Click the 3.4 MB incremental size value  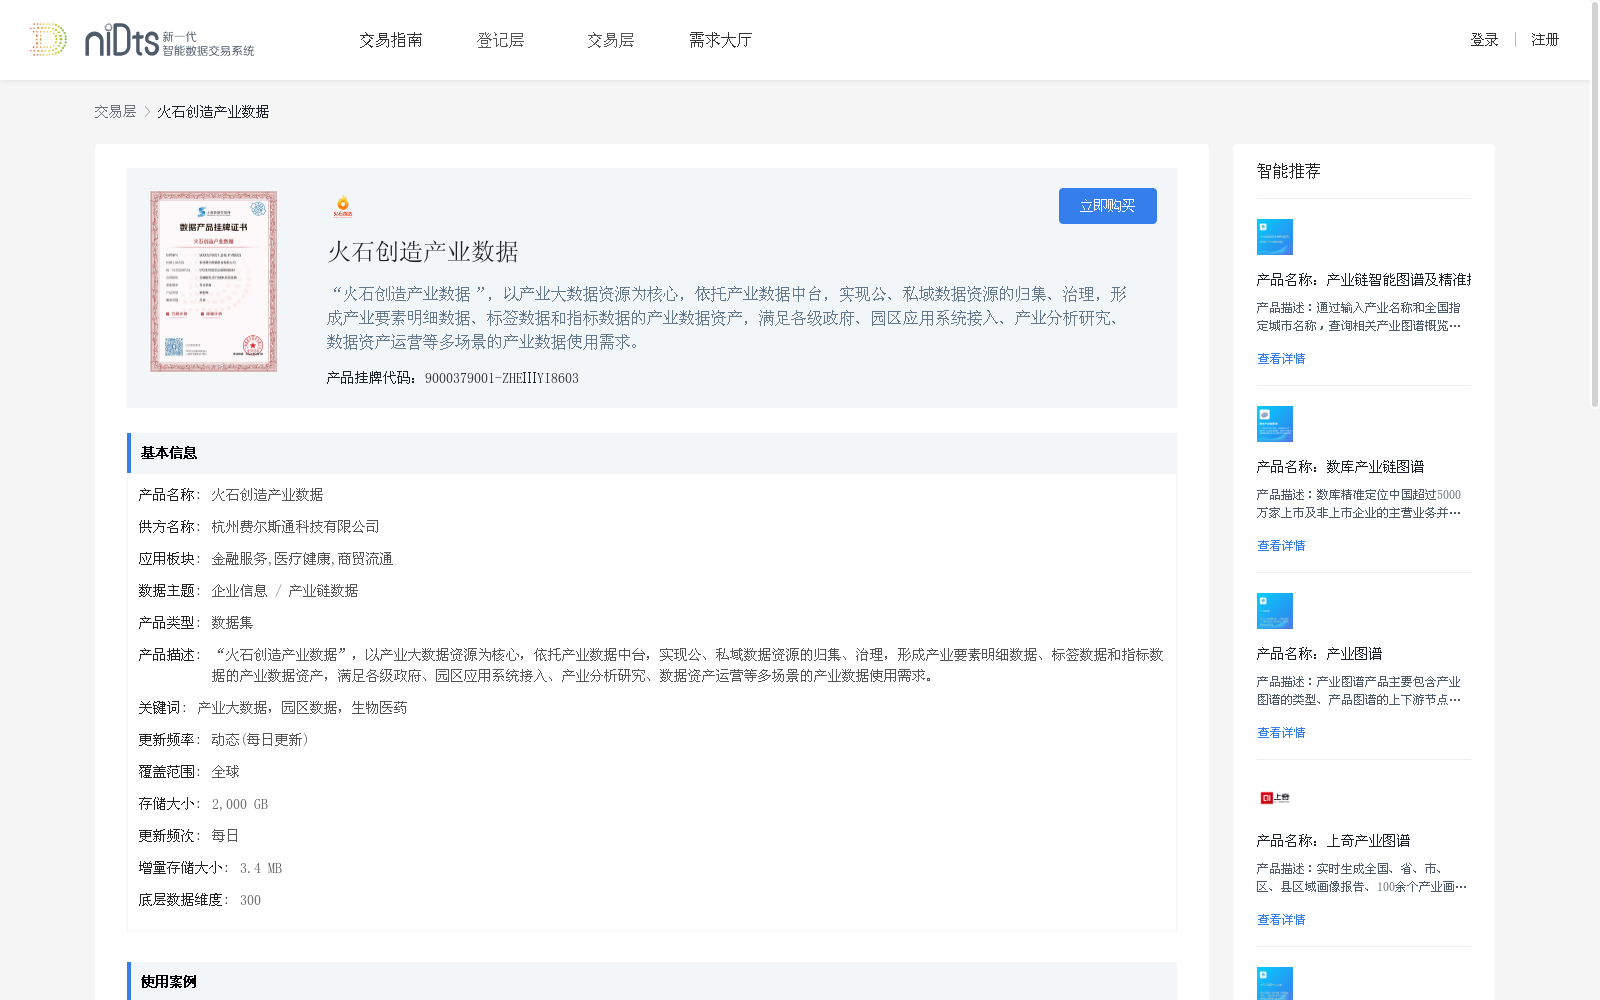261,868
